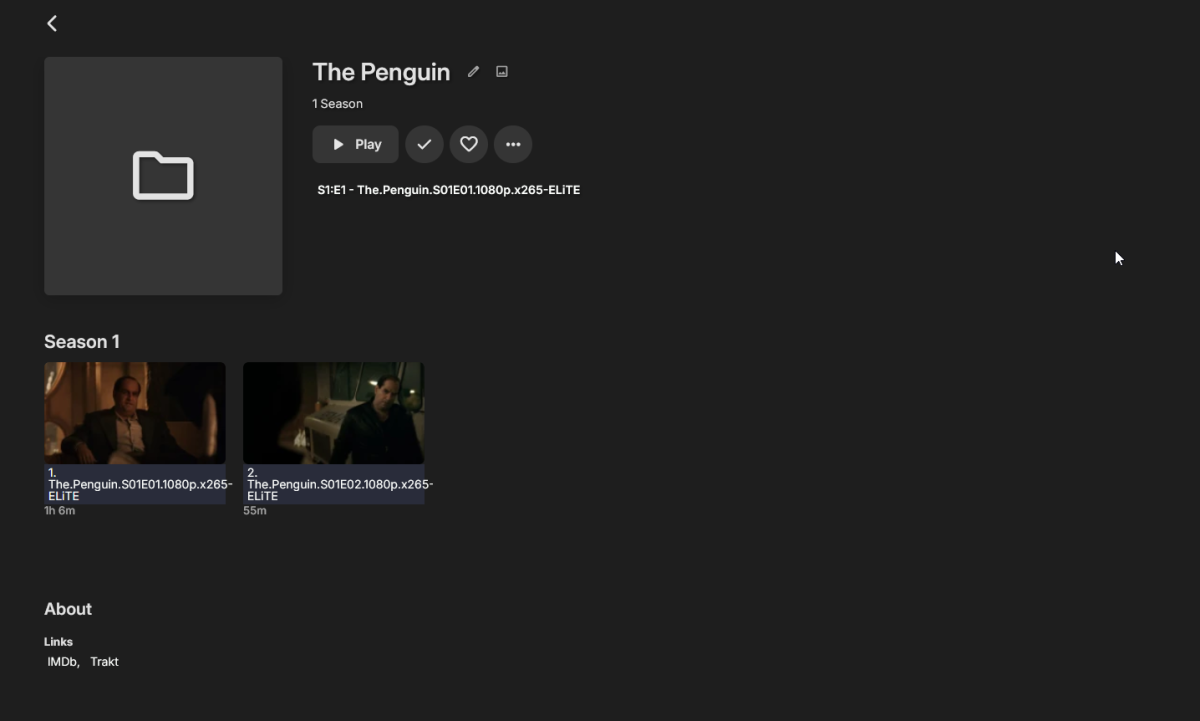Click the 'The Penguin' title text
This screenshot has width=1200, height=721.
381,72
